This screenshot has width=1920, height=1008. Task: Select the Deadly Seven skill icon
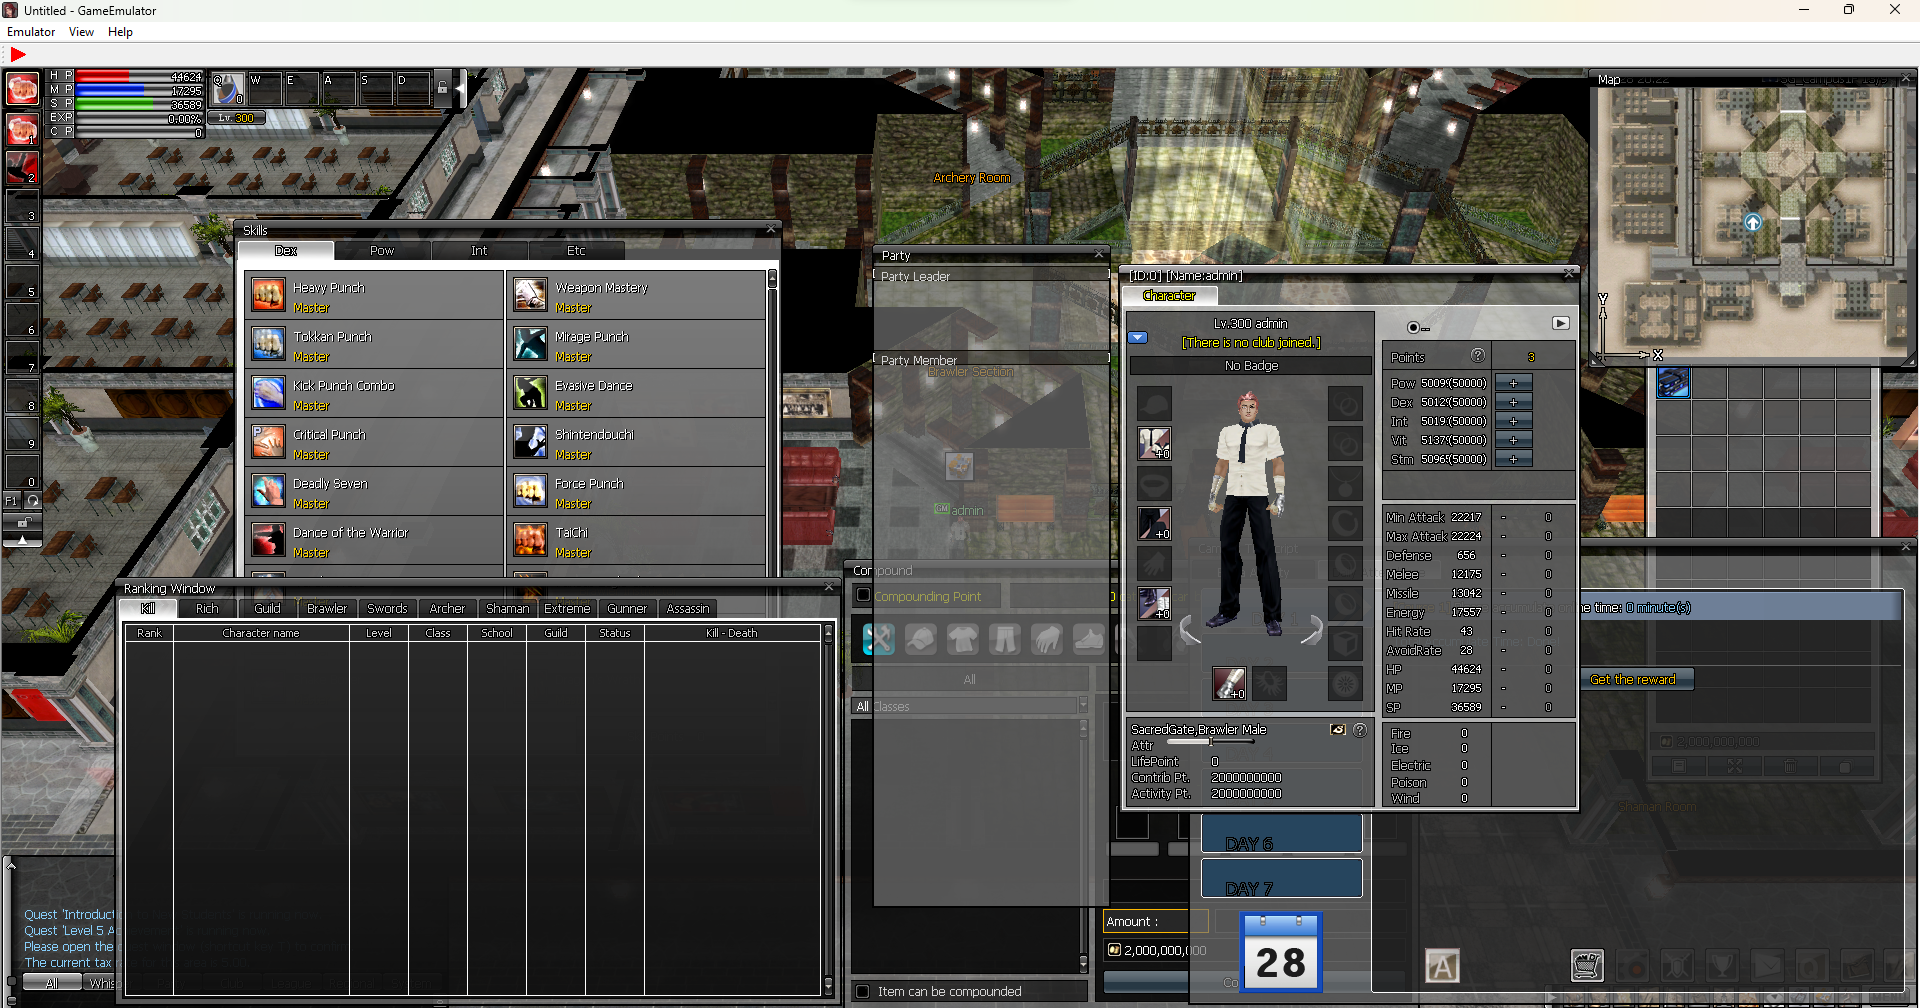pos(268,491)
